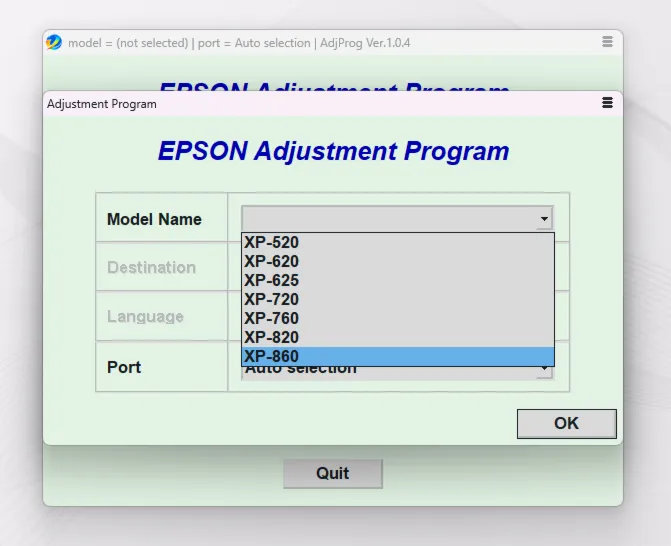
Task: Click the disabled Destination label
Action: (151, 267)
